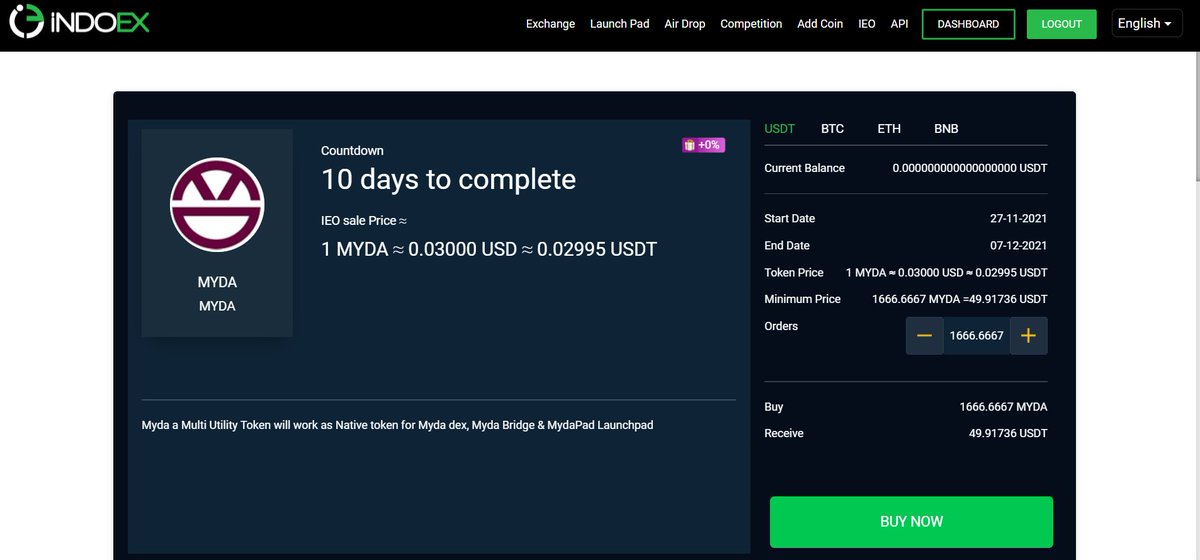Click the Countdown label

pos(352,151)
